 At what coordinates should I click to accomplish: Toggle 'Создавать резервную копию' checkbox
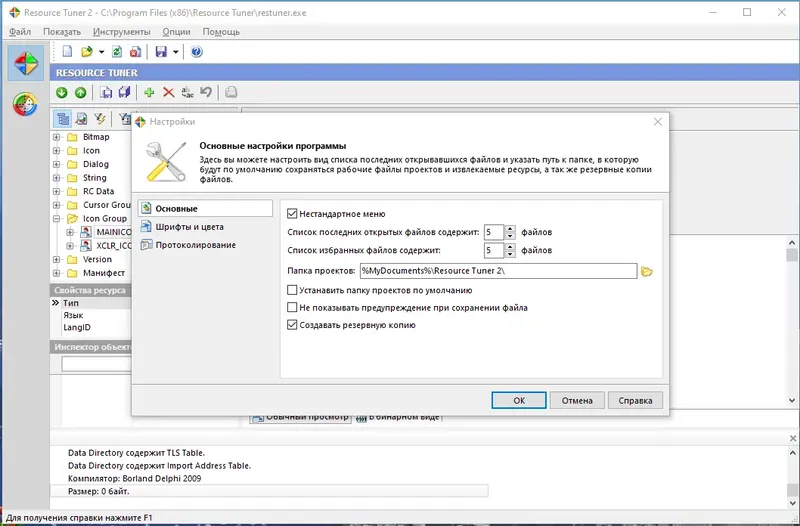292,325
